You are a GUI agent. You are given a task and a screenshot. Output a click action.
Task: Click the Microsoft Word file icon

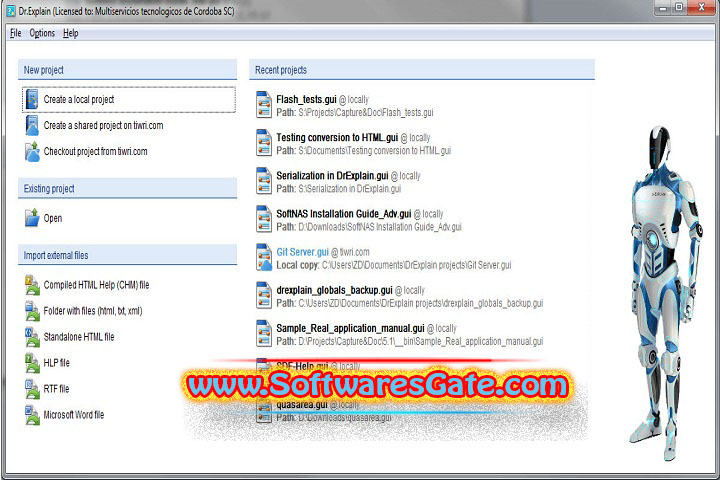(32, 415)
